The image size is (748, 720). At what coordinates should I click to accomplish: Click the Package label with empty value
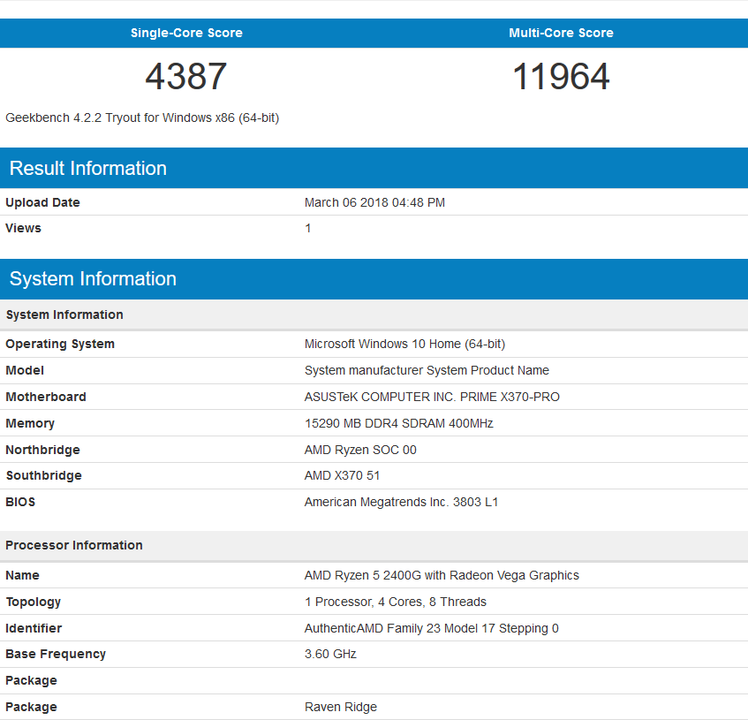[31, 681]
